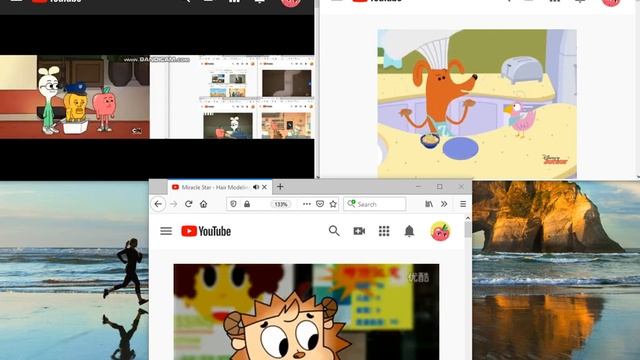
Task: Open a new tab with the plus button
Action: pyautogui.click(x=280, y=187)
